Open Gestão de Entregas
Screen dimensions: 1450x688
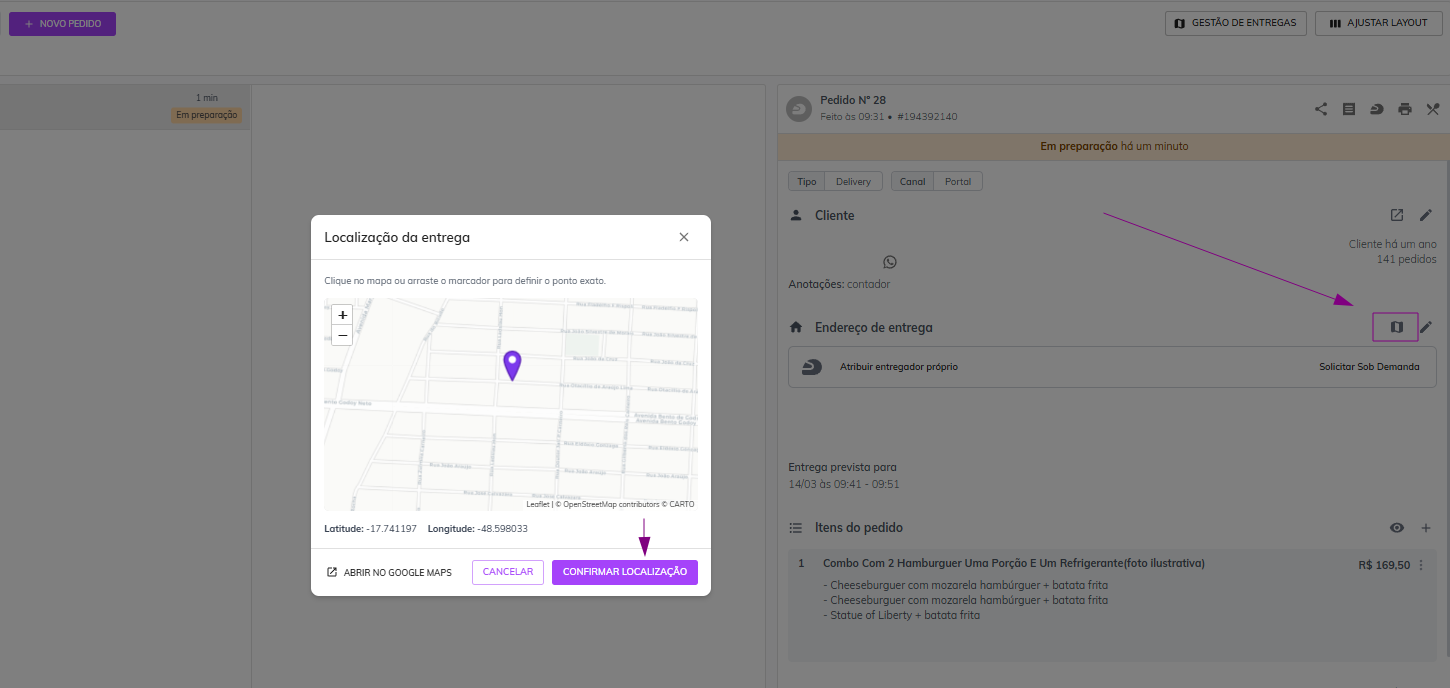[x=1235, y=23]
